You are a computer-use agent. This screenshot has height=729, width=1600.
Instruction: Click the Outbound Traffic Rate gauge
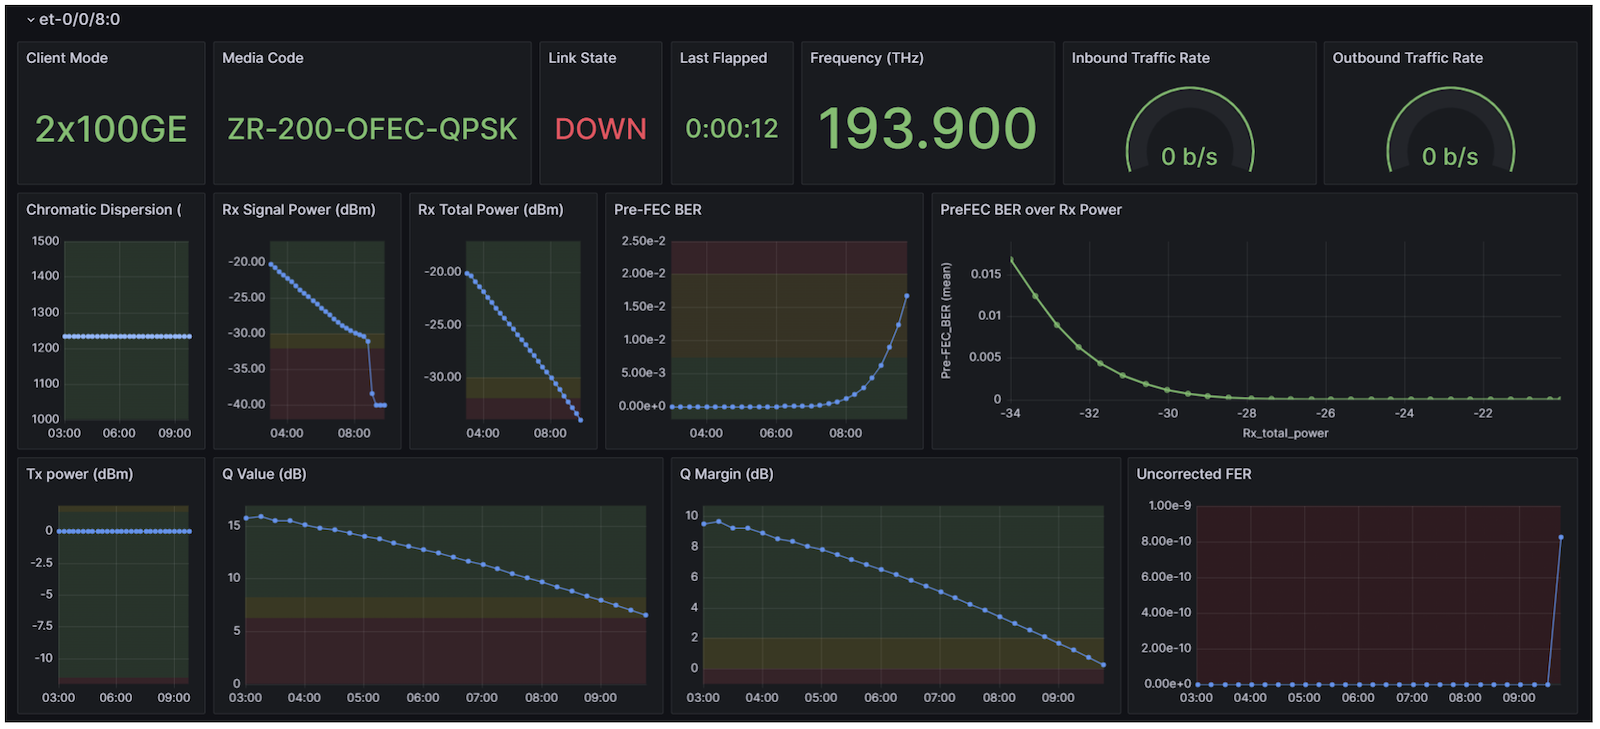(1451, 131)
